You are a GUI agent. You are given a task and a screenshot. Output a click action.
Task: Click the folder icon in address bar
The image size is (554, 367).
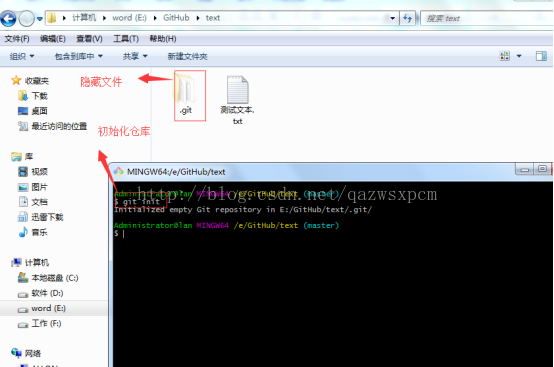click(x=52, y=18)
